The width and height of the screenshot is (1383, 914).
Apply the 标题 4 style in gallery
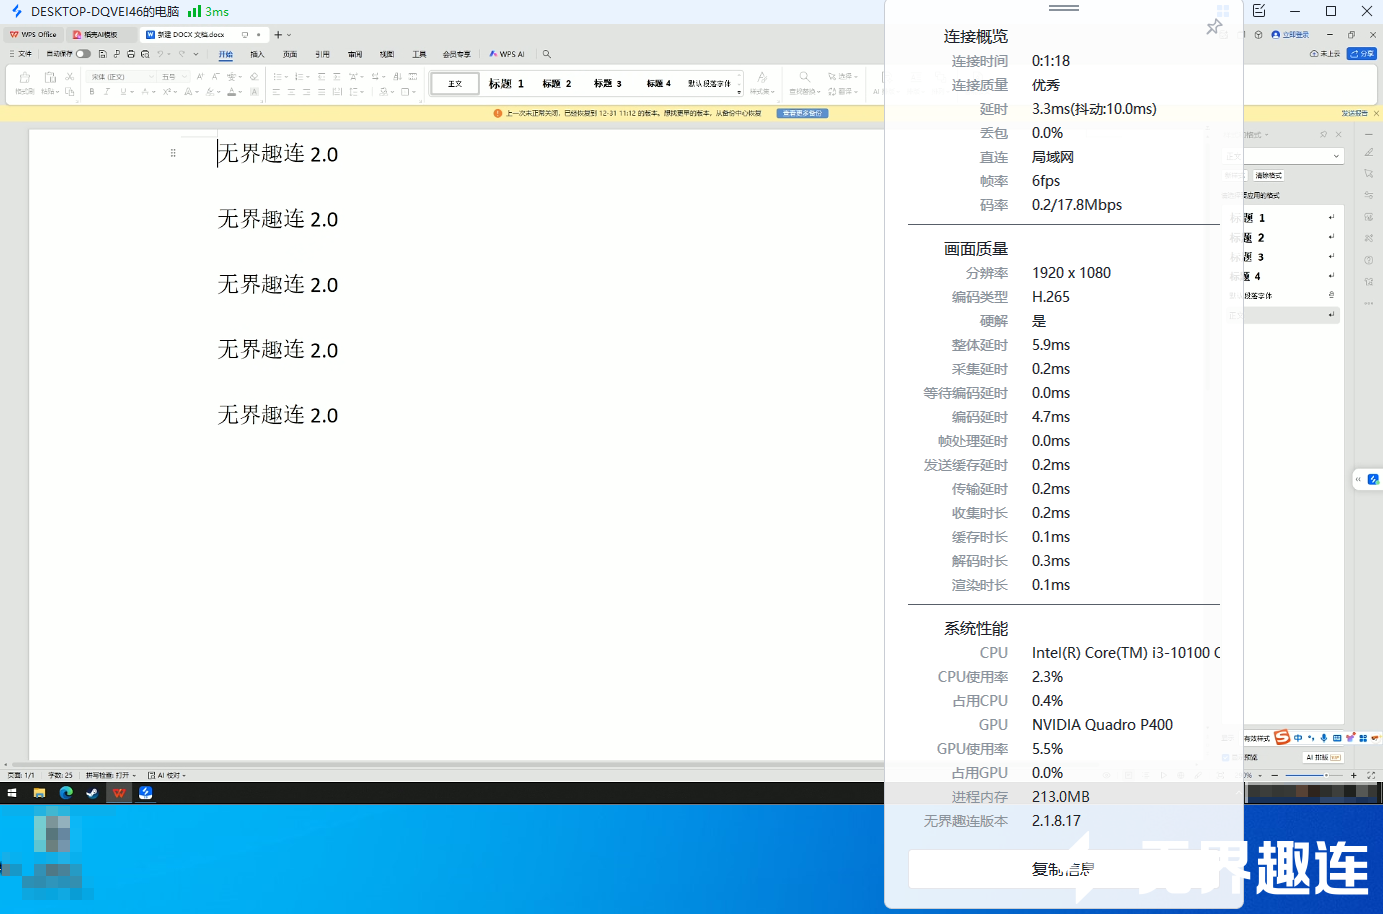658,84
